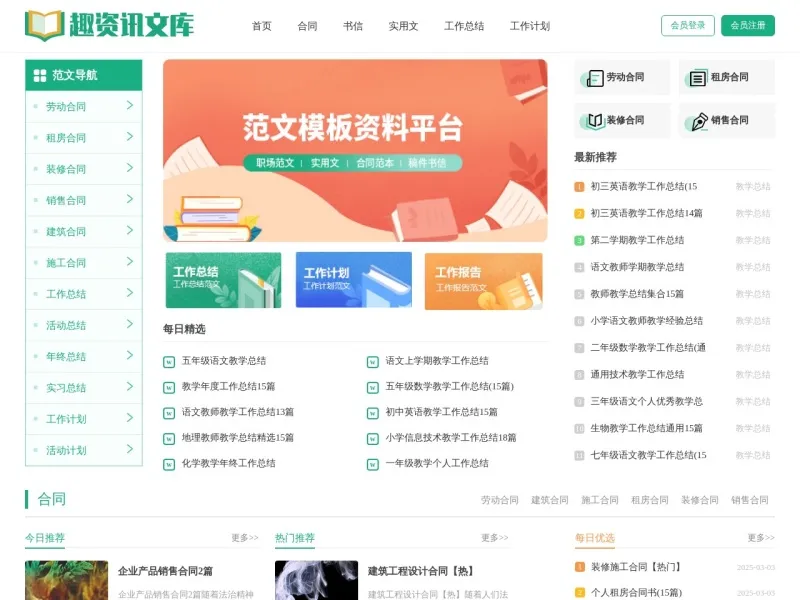Open 工作计划 in the top navigation
This screenshot has width=800, height=600.
tap(530, 26)
